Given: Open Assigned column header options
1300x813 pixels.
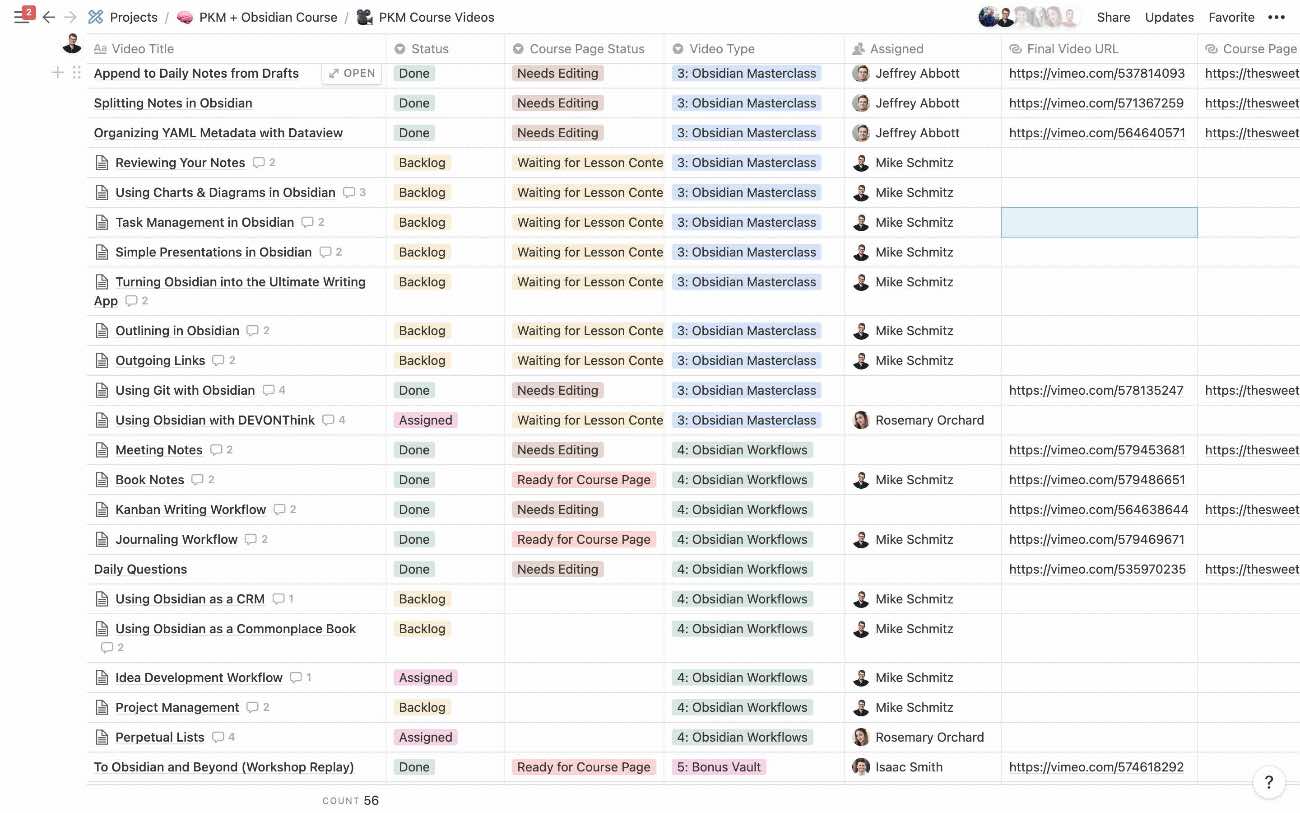Looking at the screenshot, I should (923, 49).
